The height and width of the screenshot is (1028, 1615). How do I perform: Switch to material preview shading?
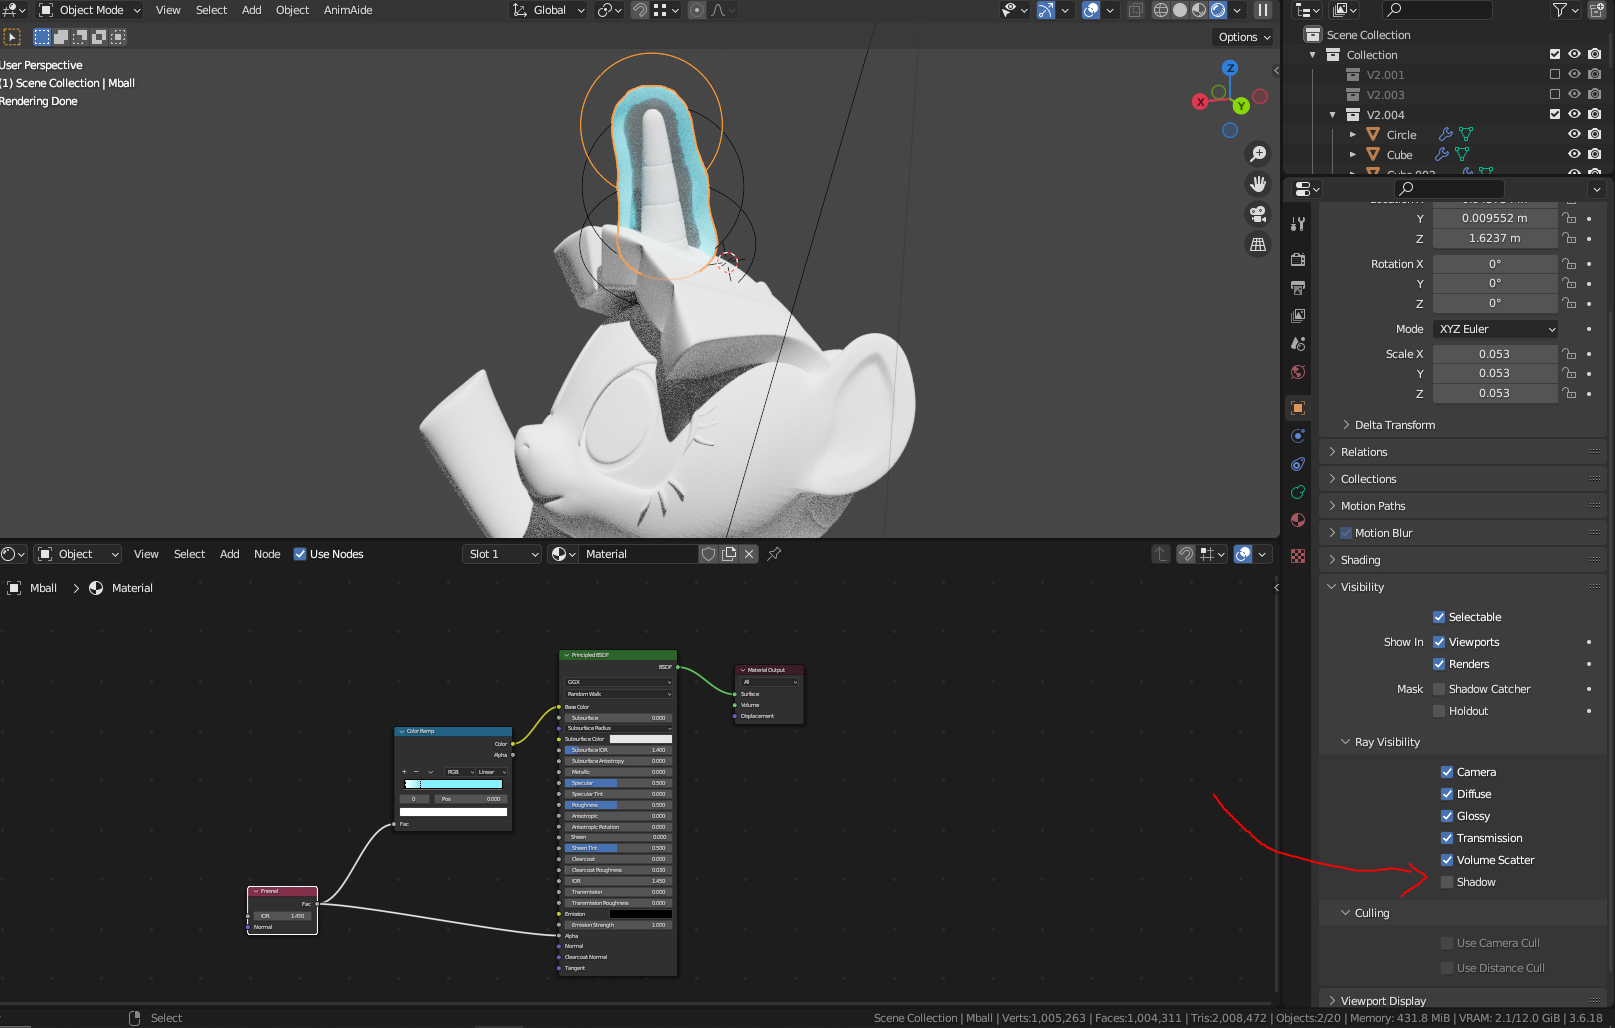(x=1199, y=10)
